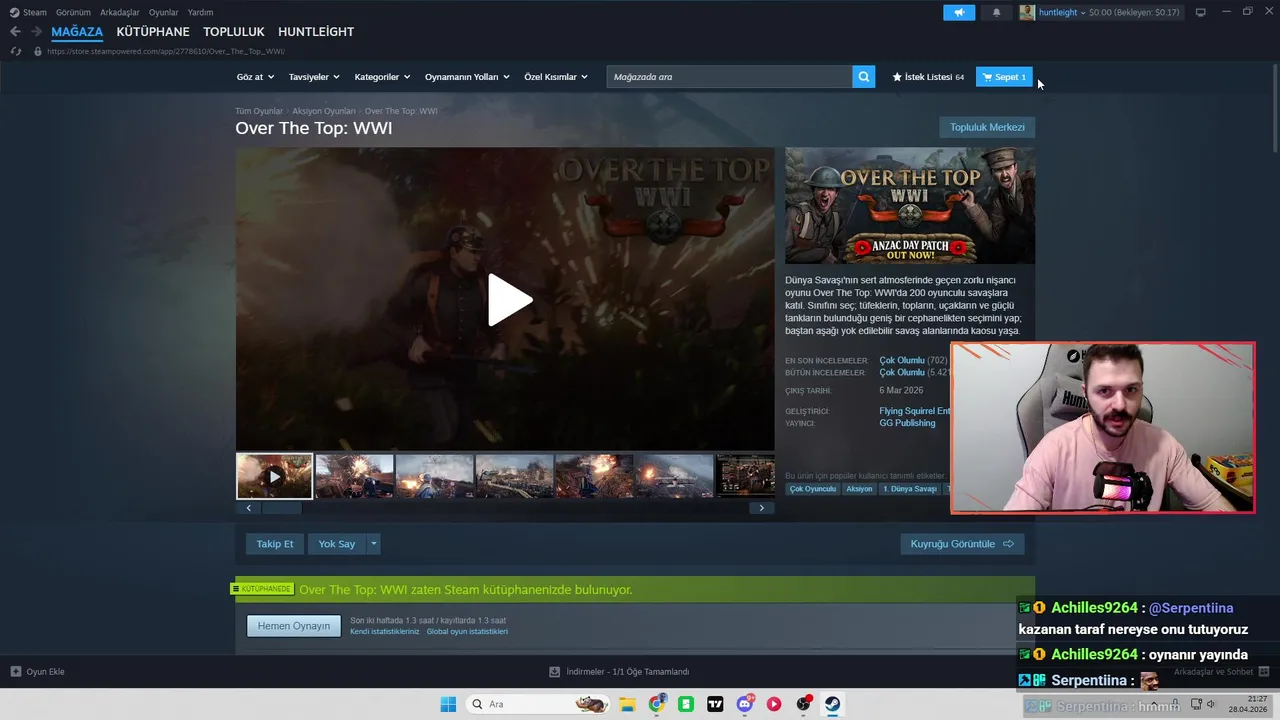Expand the Tavsiyeler dropdown
The width and height of the screenshot is (1280, 720).
314,77
